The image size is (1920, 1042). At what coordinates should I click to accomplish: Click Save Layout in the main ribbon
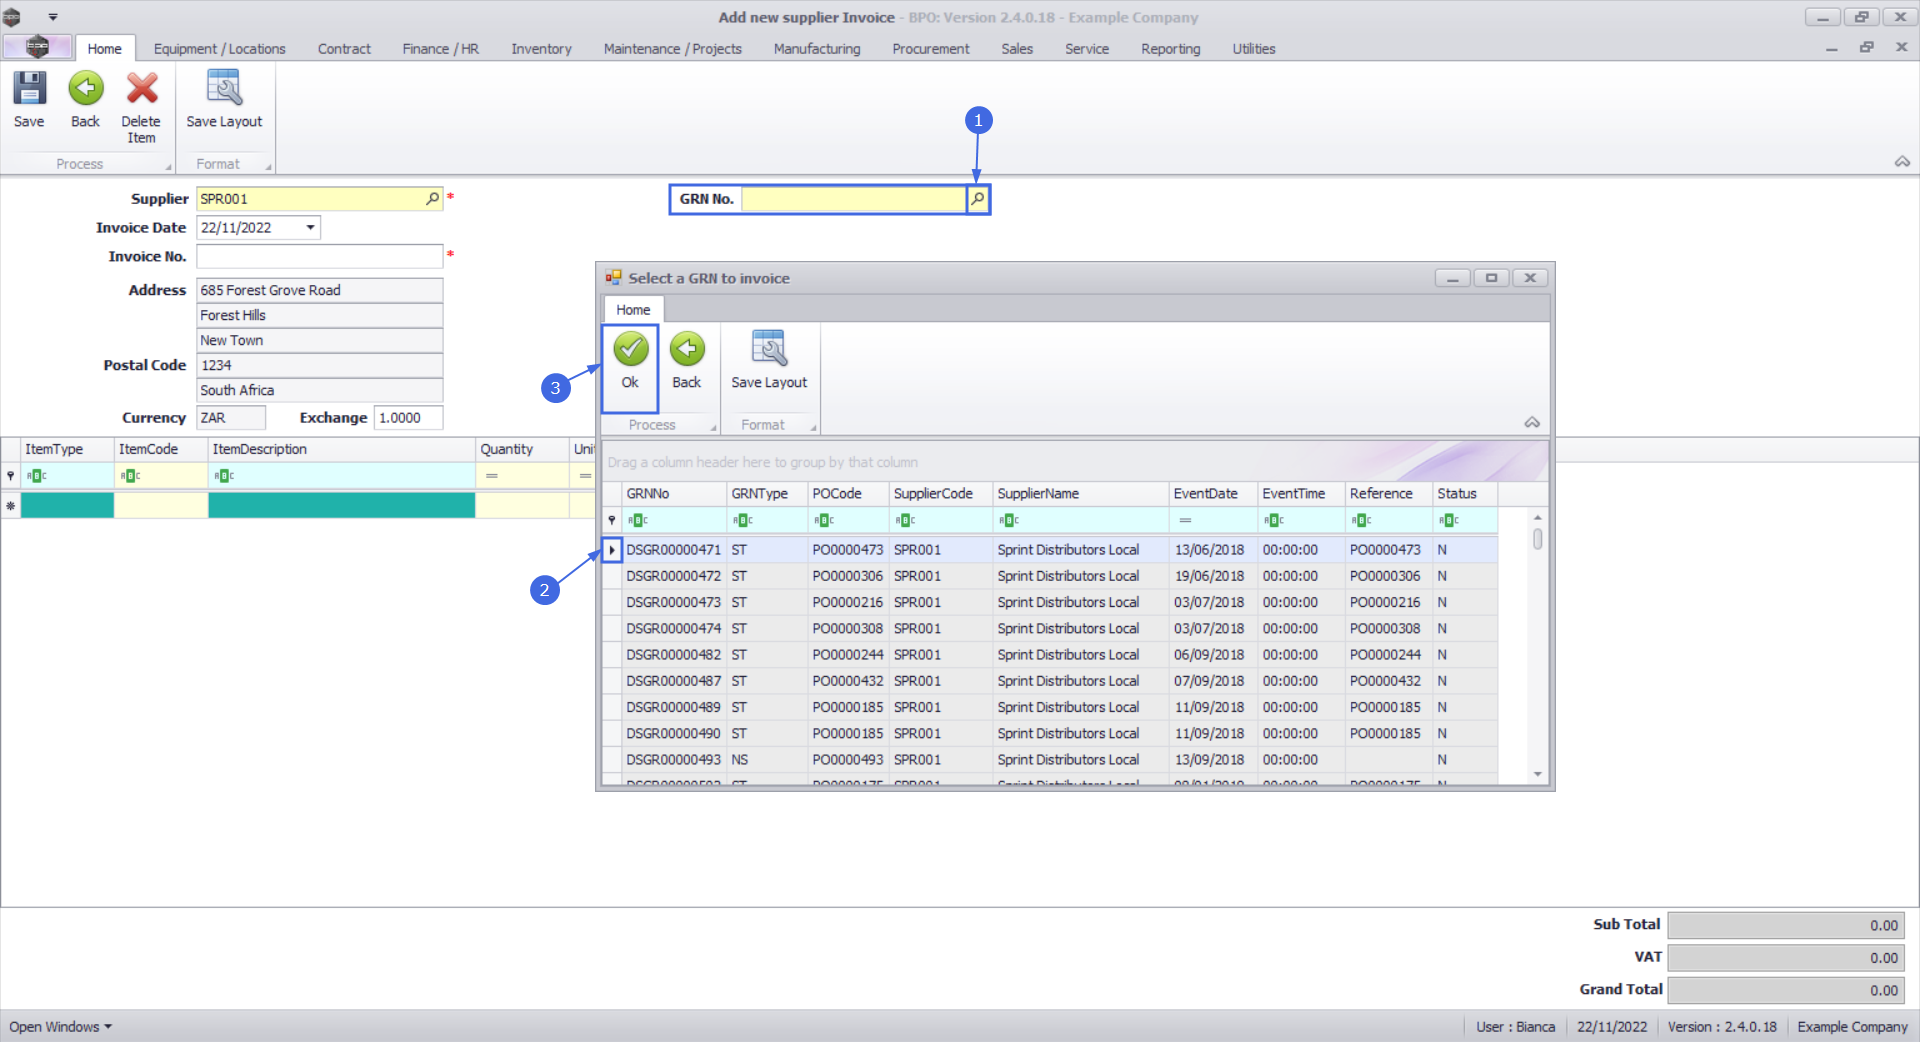coord(224,90)
